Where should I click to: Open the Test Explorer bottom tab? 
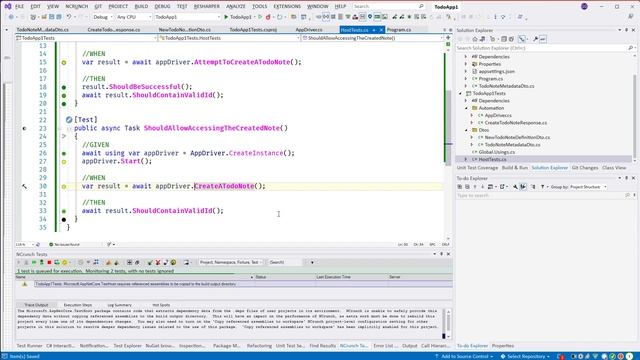[127, 346]
